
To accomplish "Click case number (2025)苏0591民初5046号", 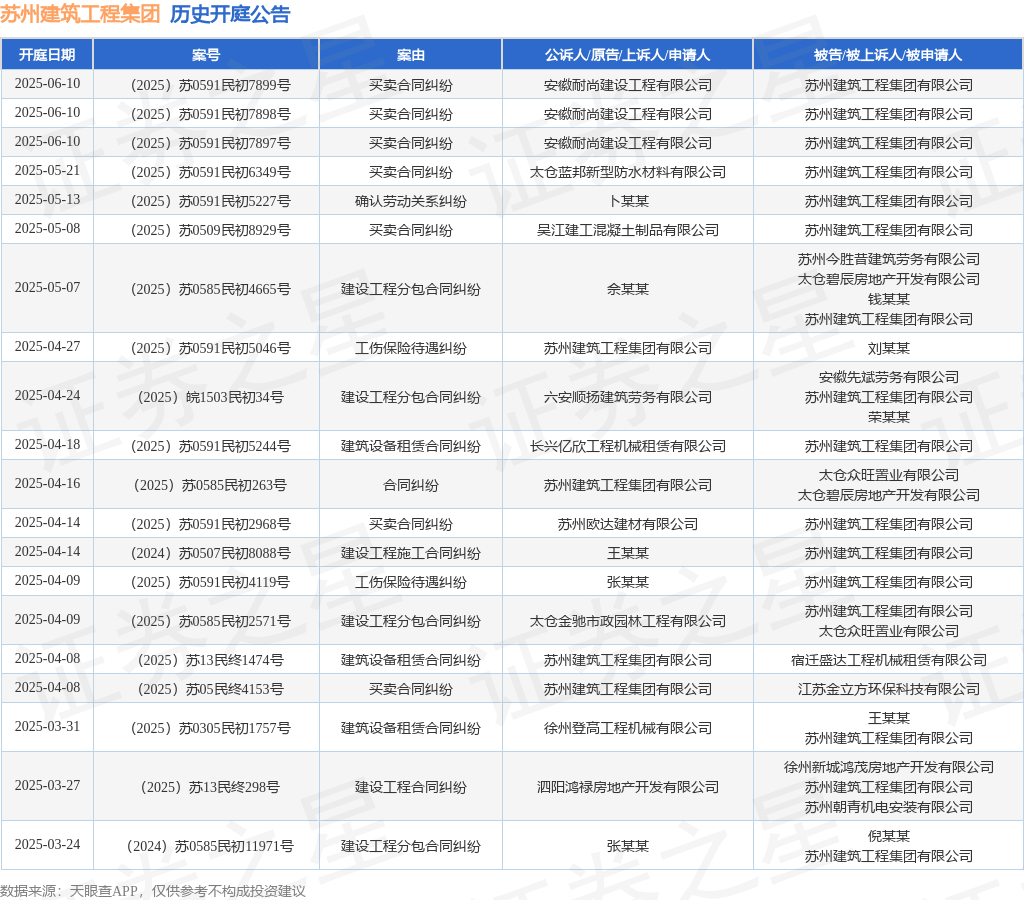I will [210, 348].
